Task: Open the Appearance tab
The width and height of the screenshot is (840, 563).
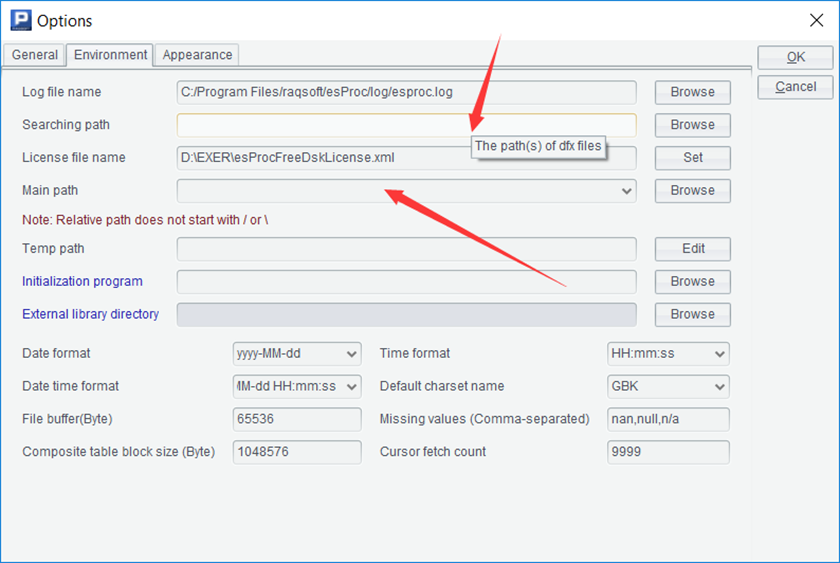Action: coord(197,55)
